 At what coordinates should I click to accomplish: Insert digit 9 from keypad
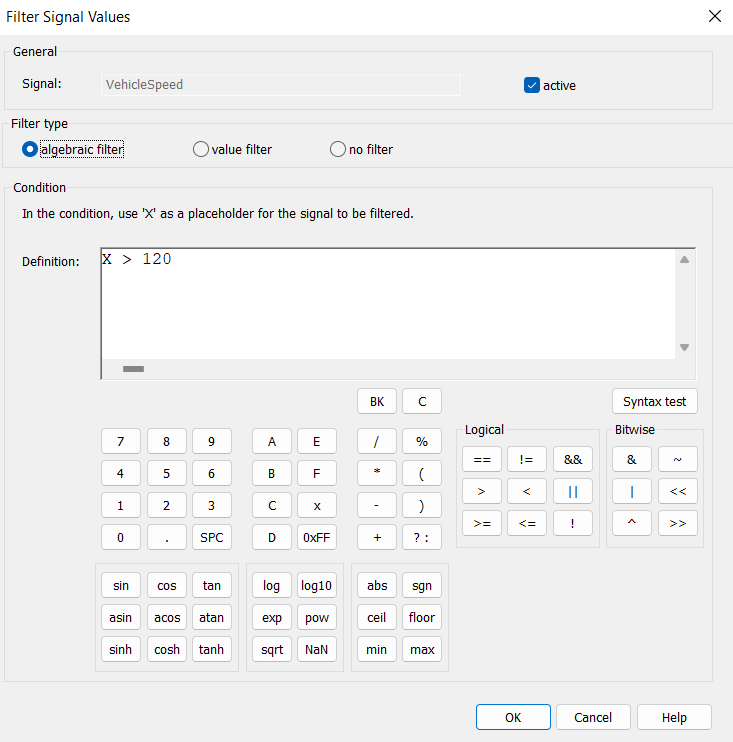tap(212, 442)
